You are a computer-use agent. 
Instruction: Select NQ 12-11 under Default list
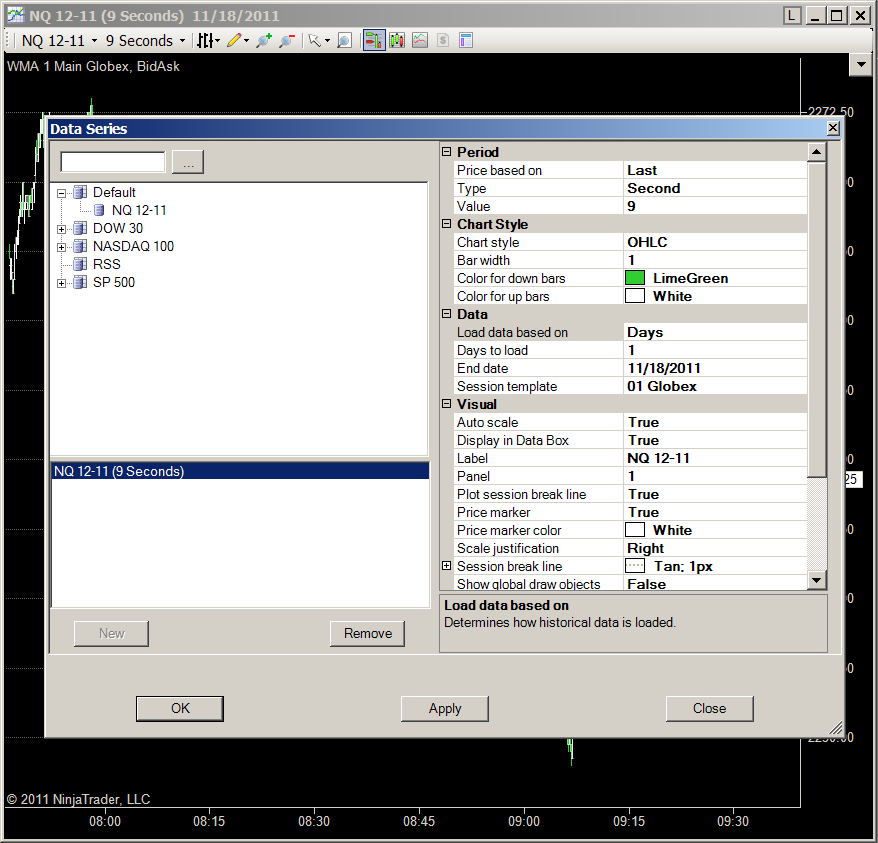tap(139, 210)
